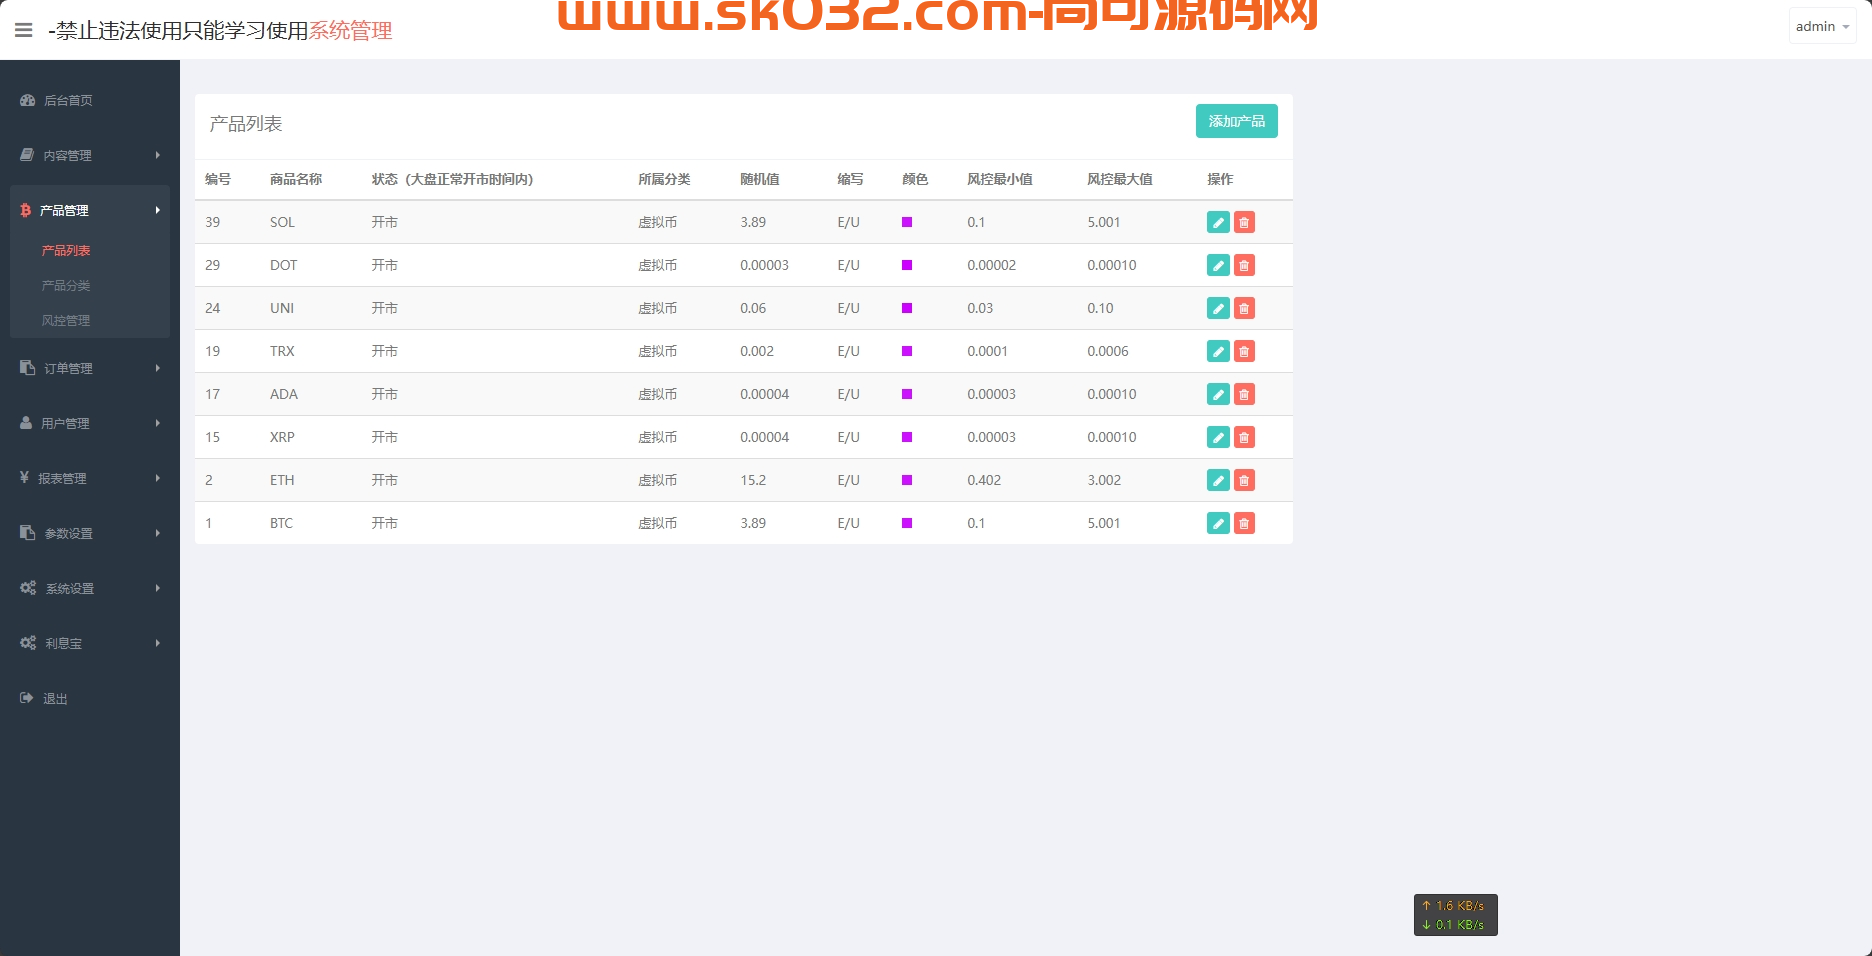Delete the SOL product row
1872x956 pixels.
click(1244, 222)
